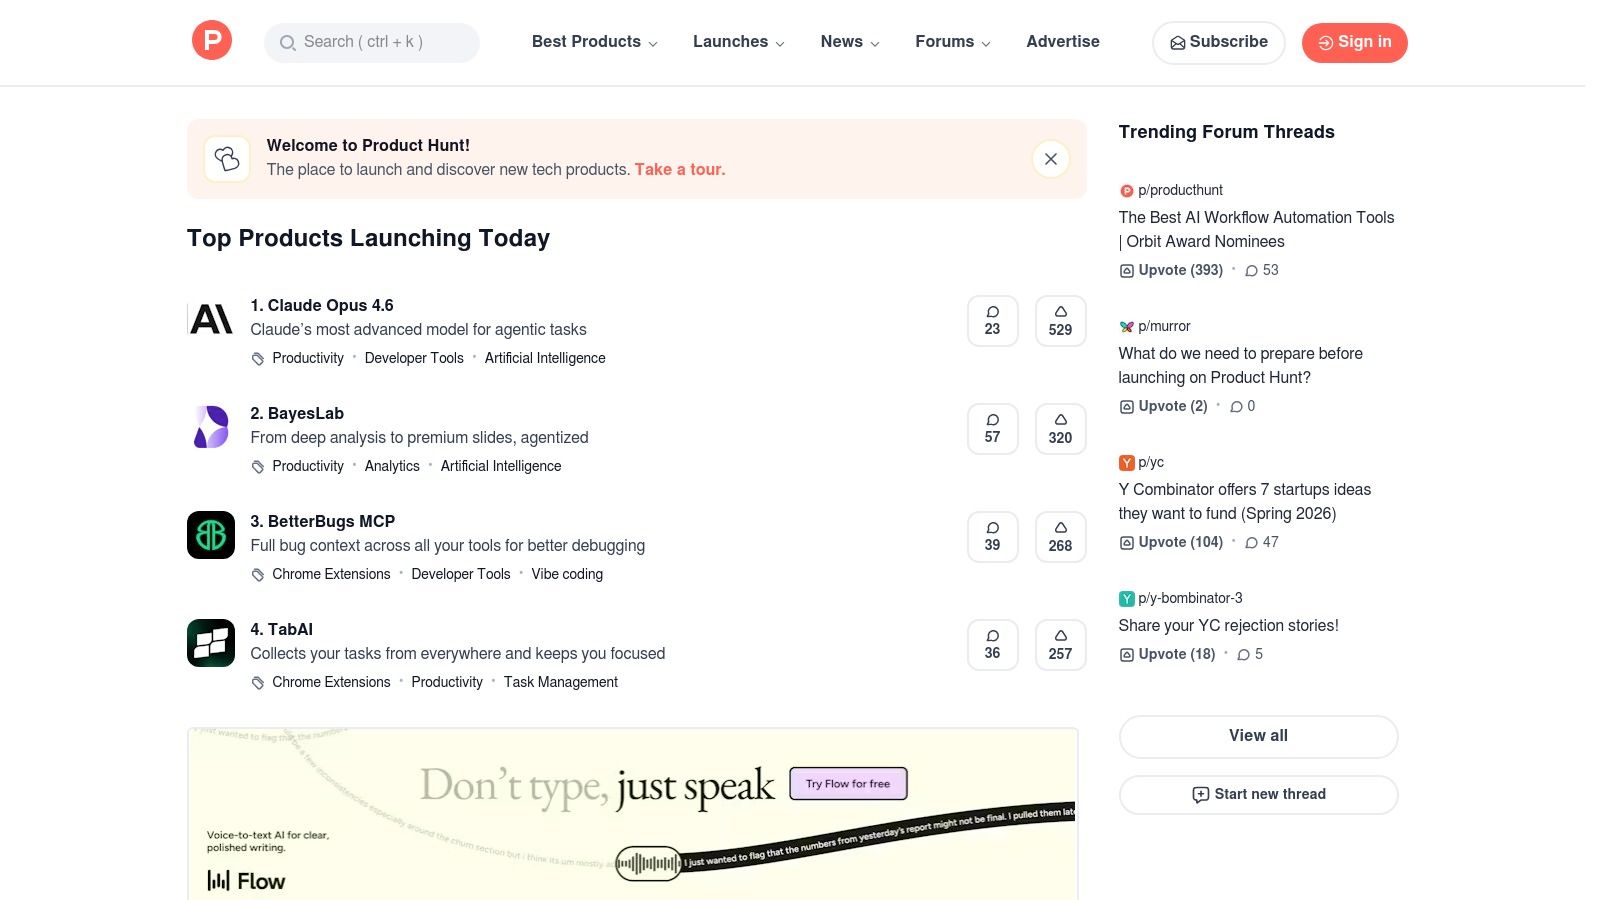Upvote BetterBugs MCP with 268 votes
This screenshot has height=900, width=1600.
[x=1060, y=537]
